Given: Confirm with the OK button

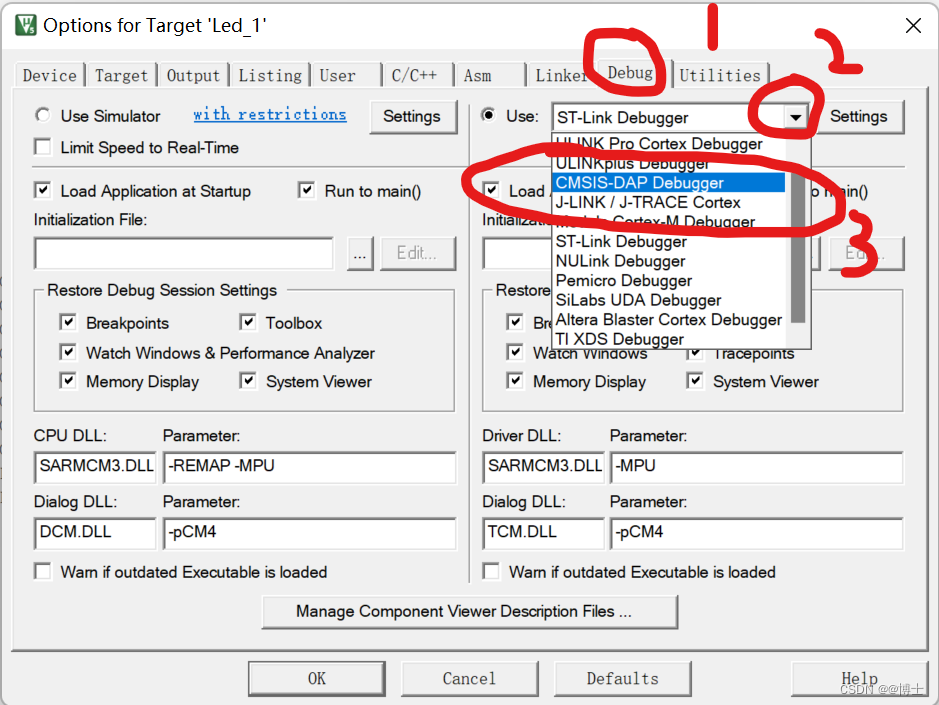Looking at the screenshot, I should 317,679.
